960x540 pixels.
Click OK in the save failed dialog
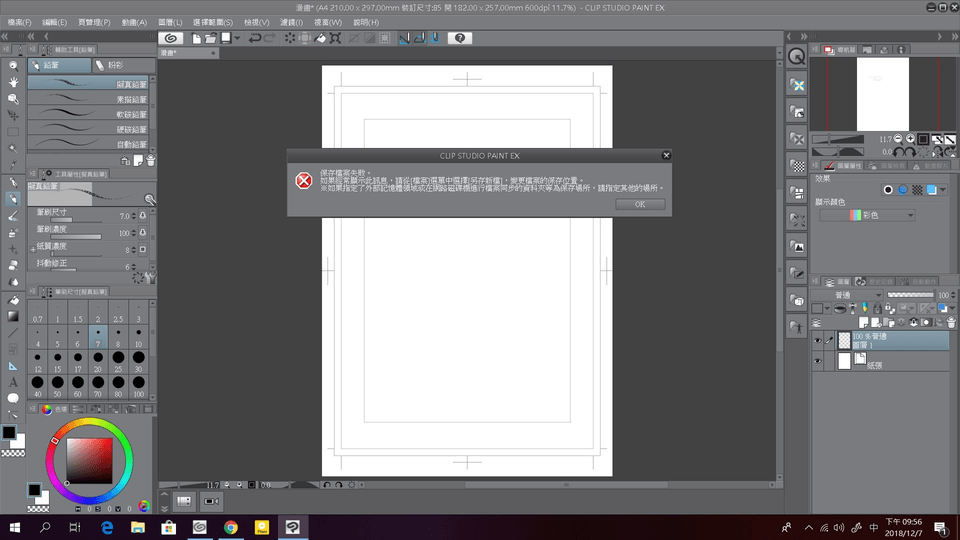(x=640, y=204)
